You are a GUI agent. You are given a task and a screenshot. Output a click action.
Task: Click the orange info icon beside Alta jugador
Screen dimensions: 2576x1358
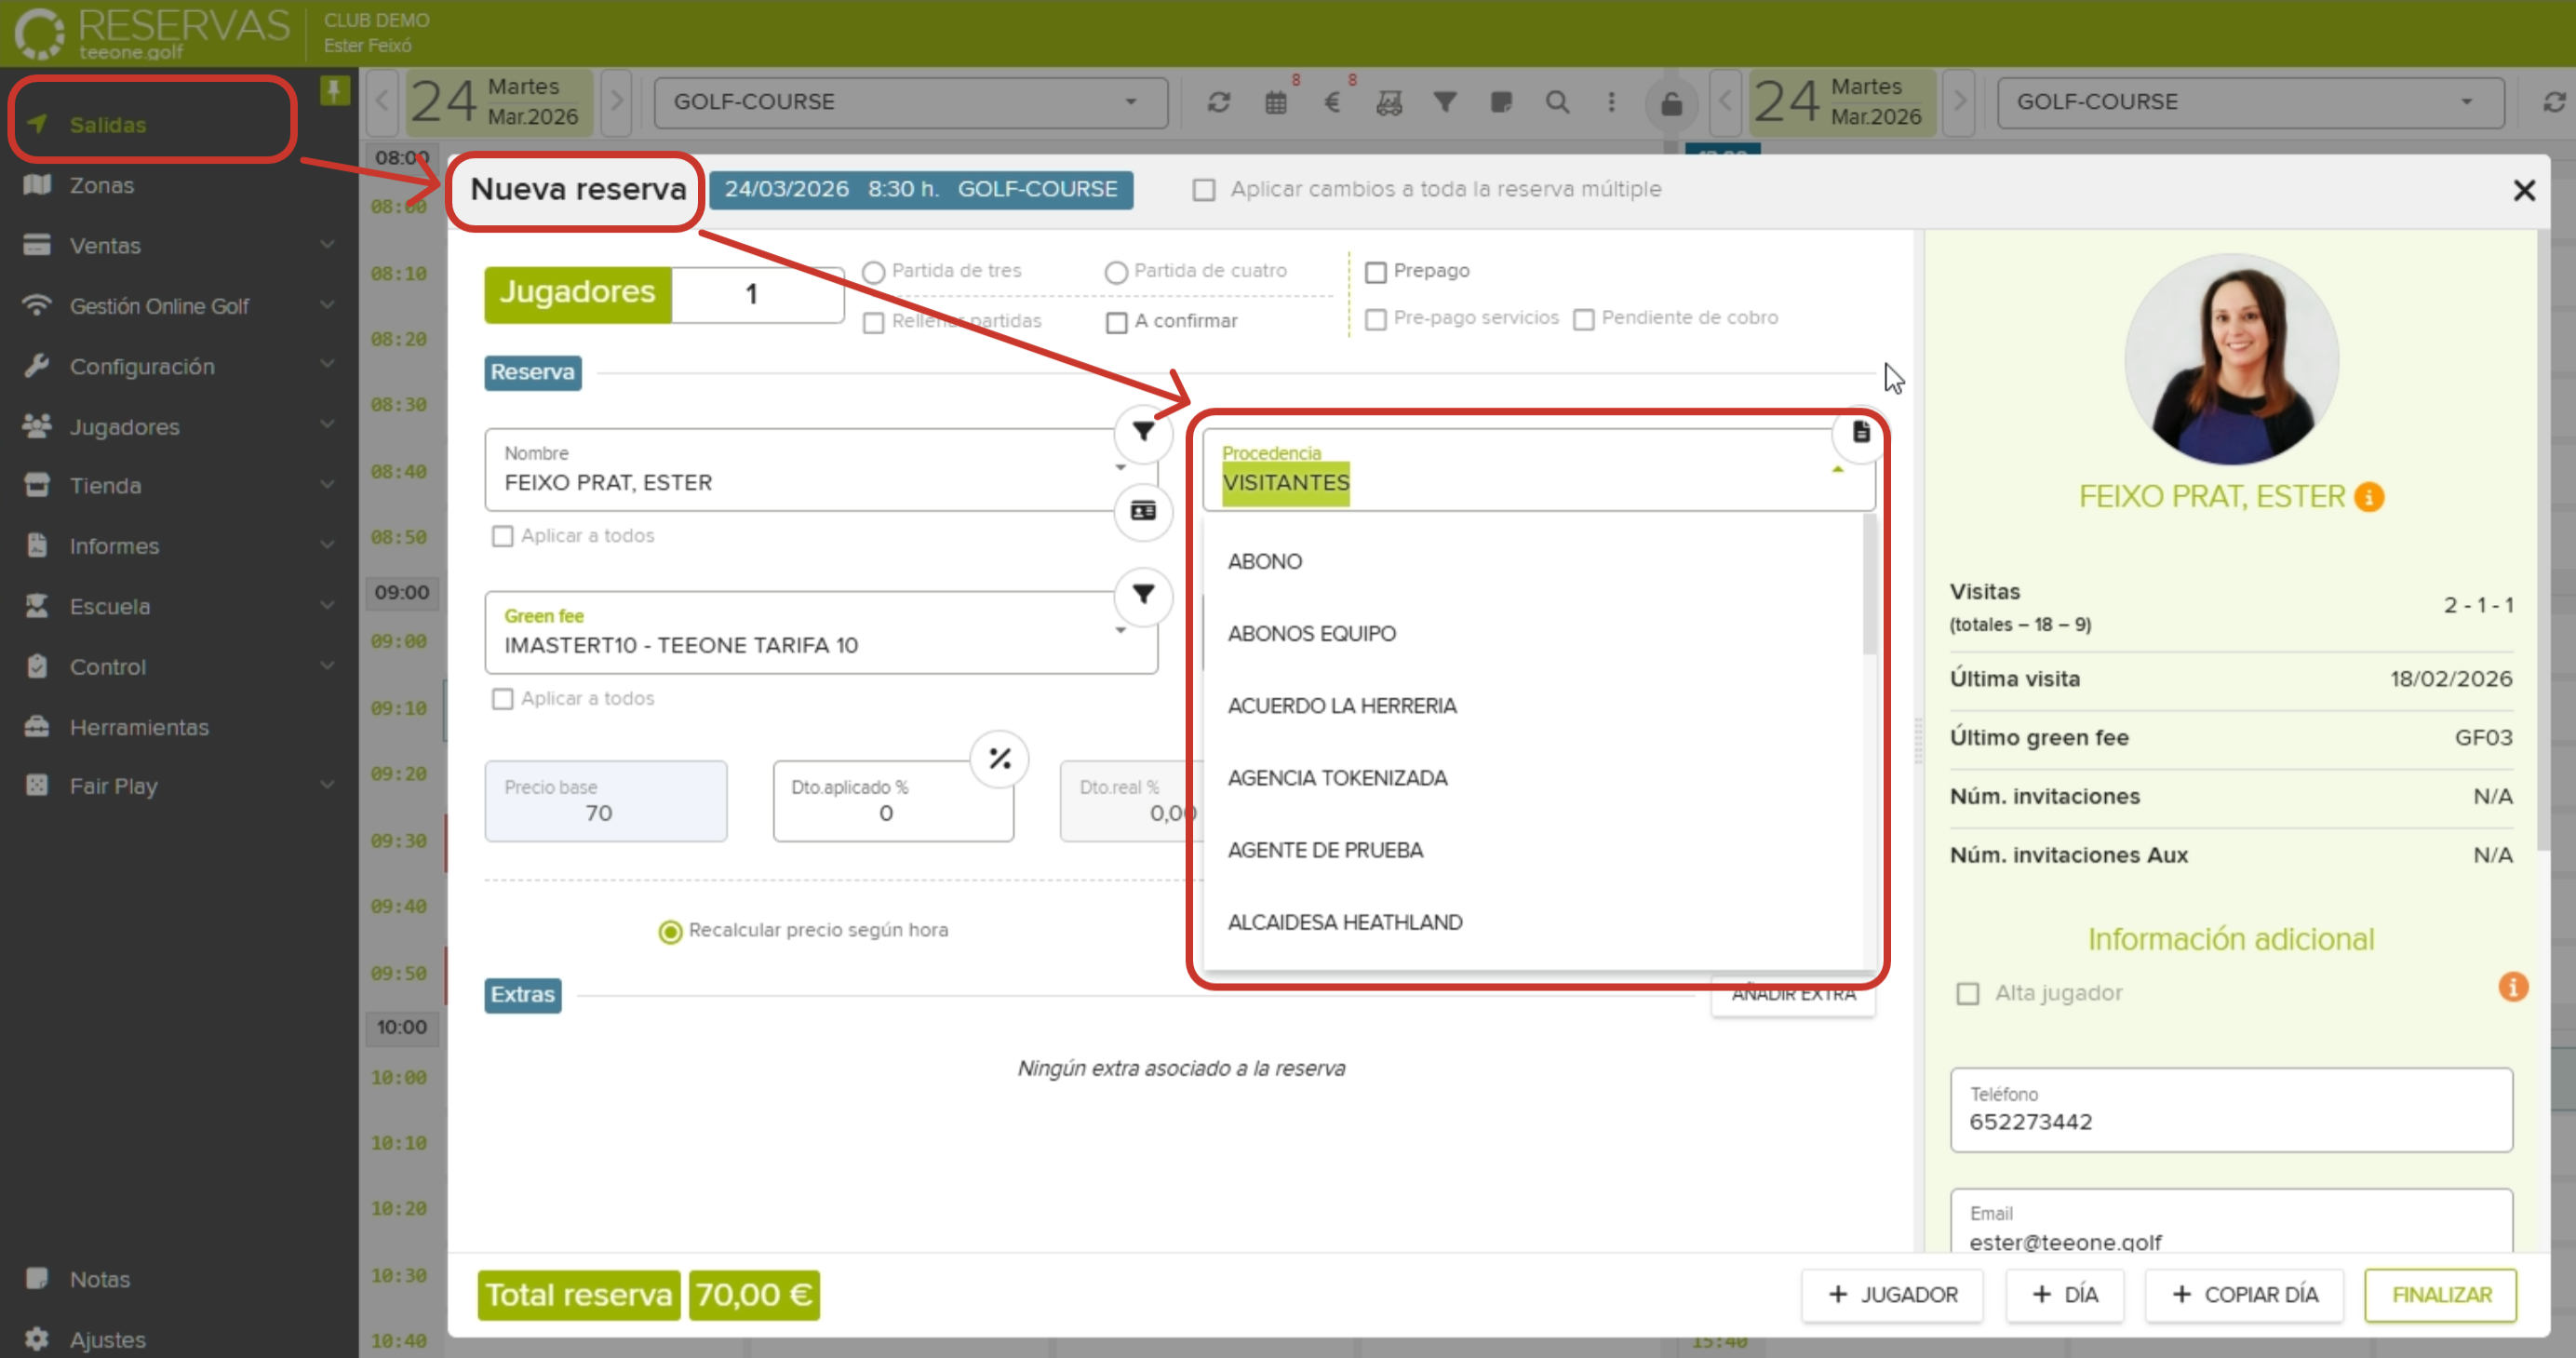pos(2512,987)
